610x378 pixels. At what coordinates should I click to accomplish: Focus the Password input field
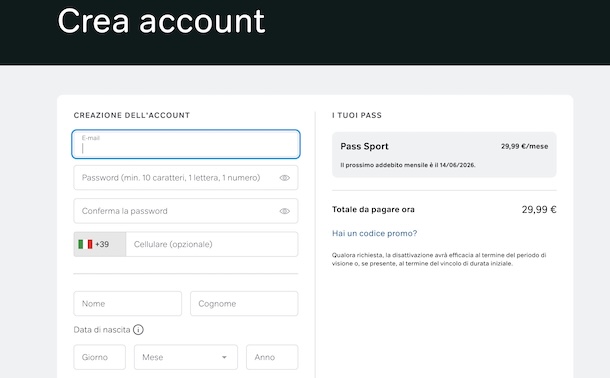tap(186, 178)
